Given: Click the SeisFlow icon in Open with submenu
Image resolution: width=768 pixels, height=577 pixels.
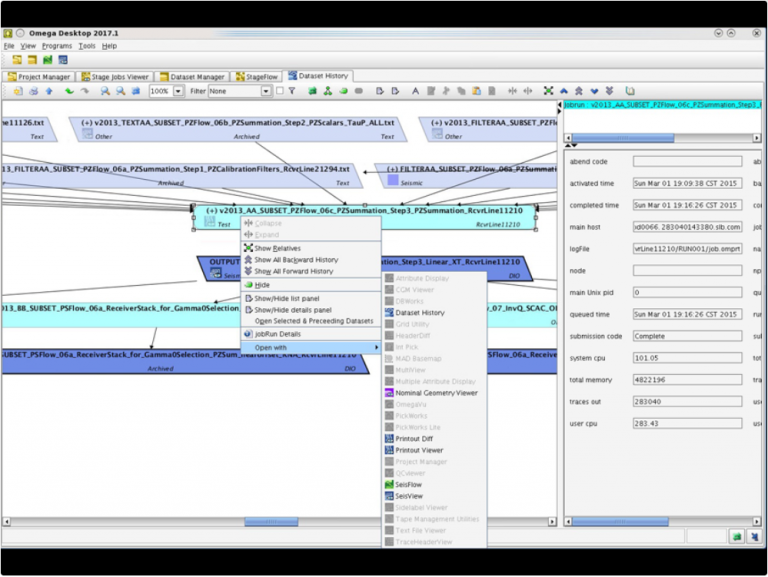Looking at the screenshot, I should (389, 485).
